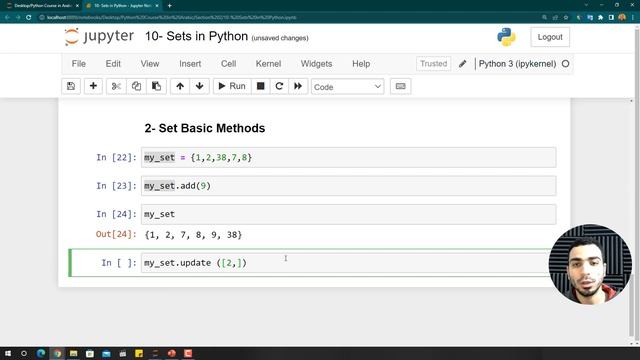640x360 pixels.
Task: Click the In [23]: prompt label
Action: (116, 186)
